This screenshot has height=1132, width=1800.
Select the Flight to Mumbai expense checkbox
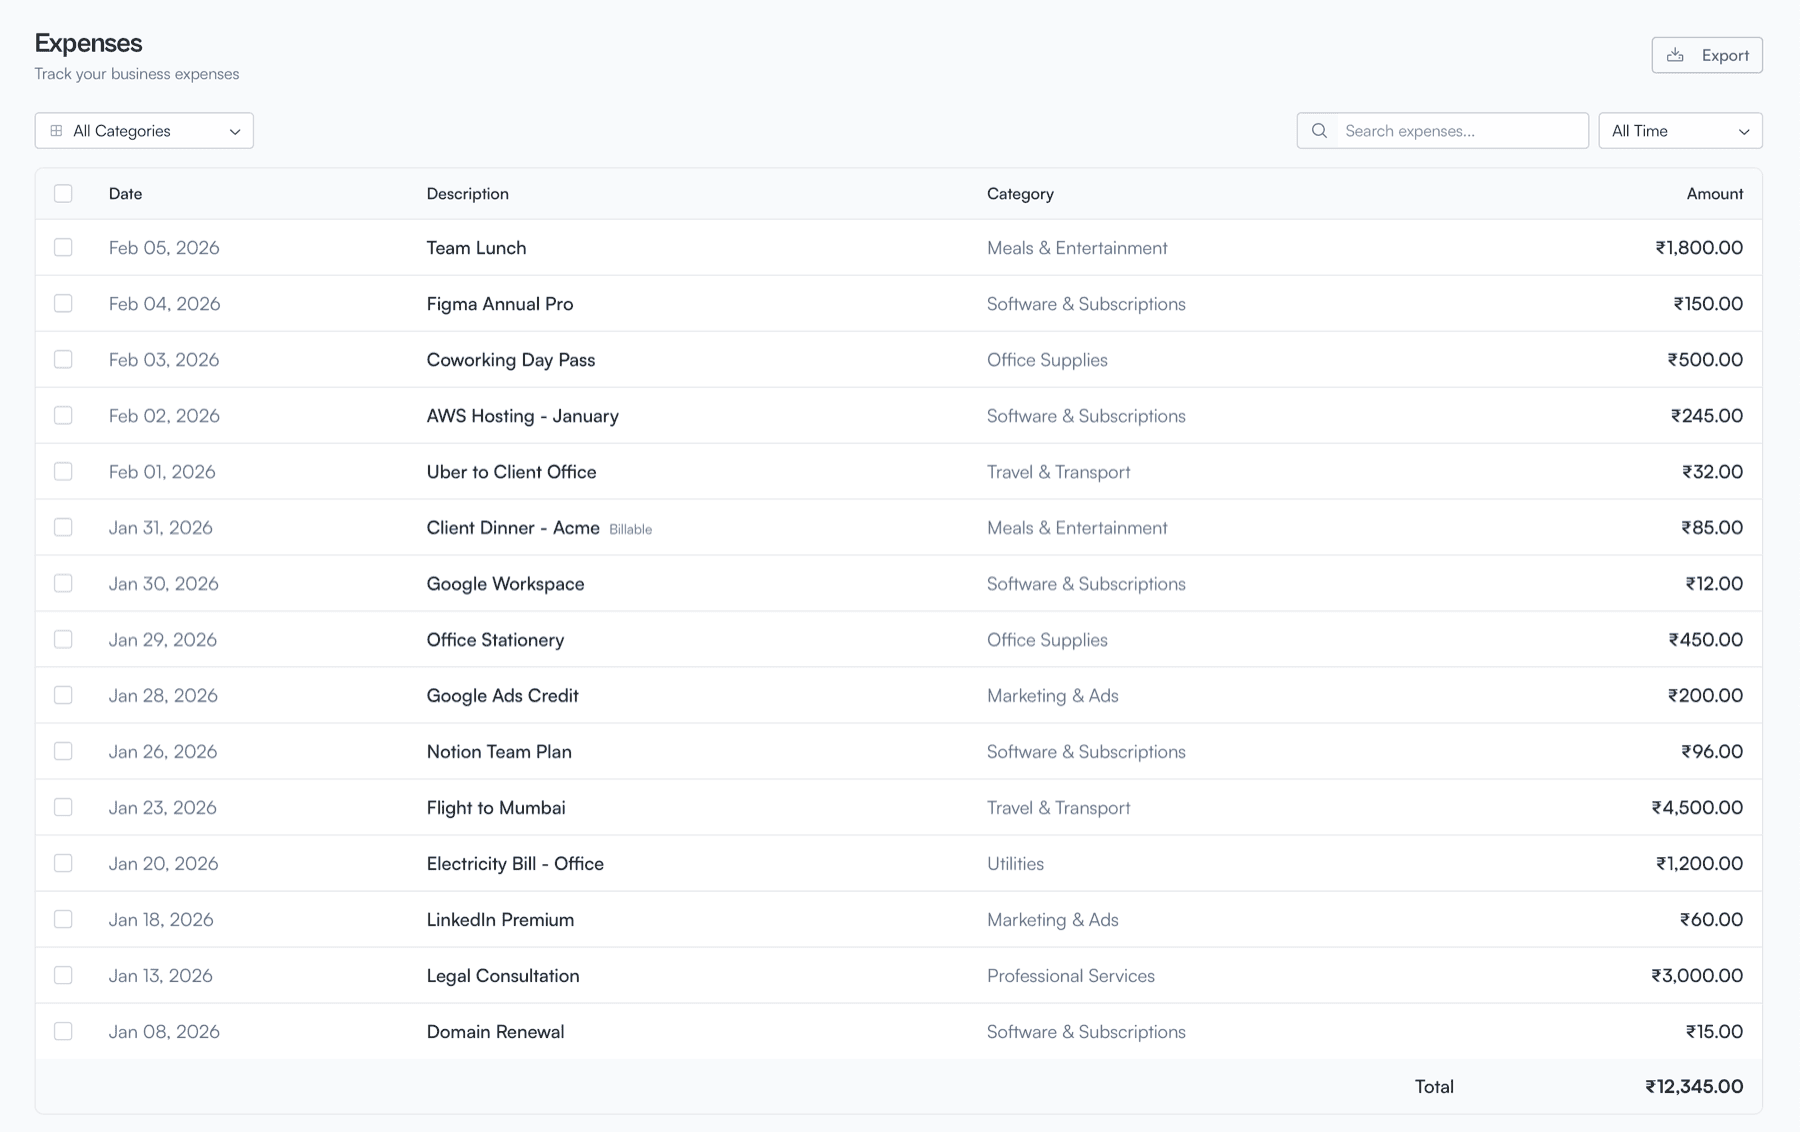pyautogui.click(x=63, y=807)
